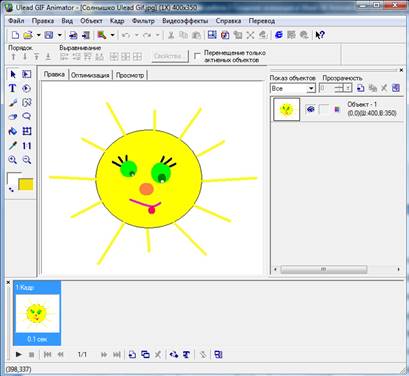
Task: Switch to the Оптимизация tab
Action: click(90, 75)
